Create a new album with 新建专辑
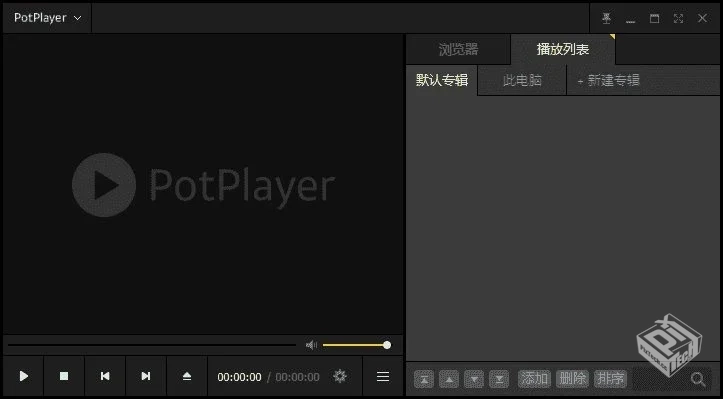The width and height of the screenshot is (723, 399). 608,81
